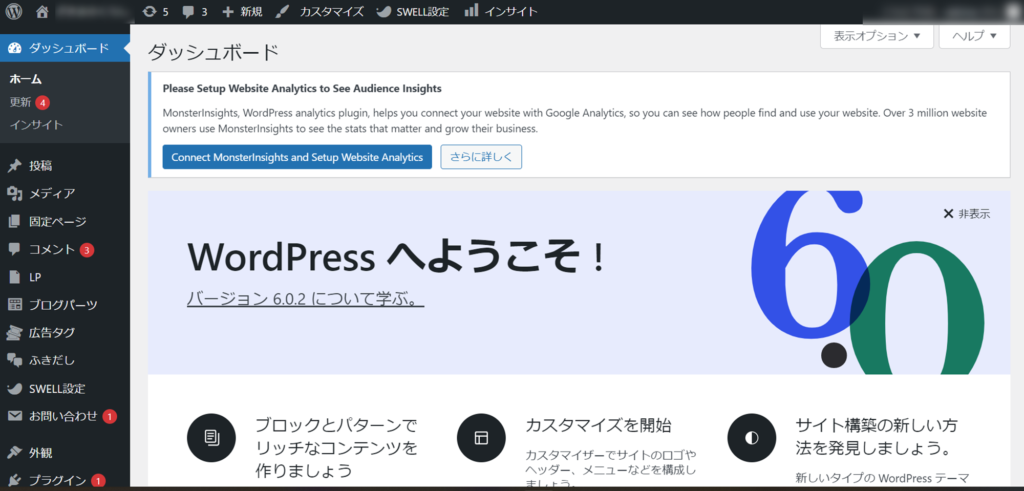Click Connect MonsterInsights and Setup Website Analytics

click(x=297, y=157)
